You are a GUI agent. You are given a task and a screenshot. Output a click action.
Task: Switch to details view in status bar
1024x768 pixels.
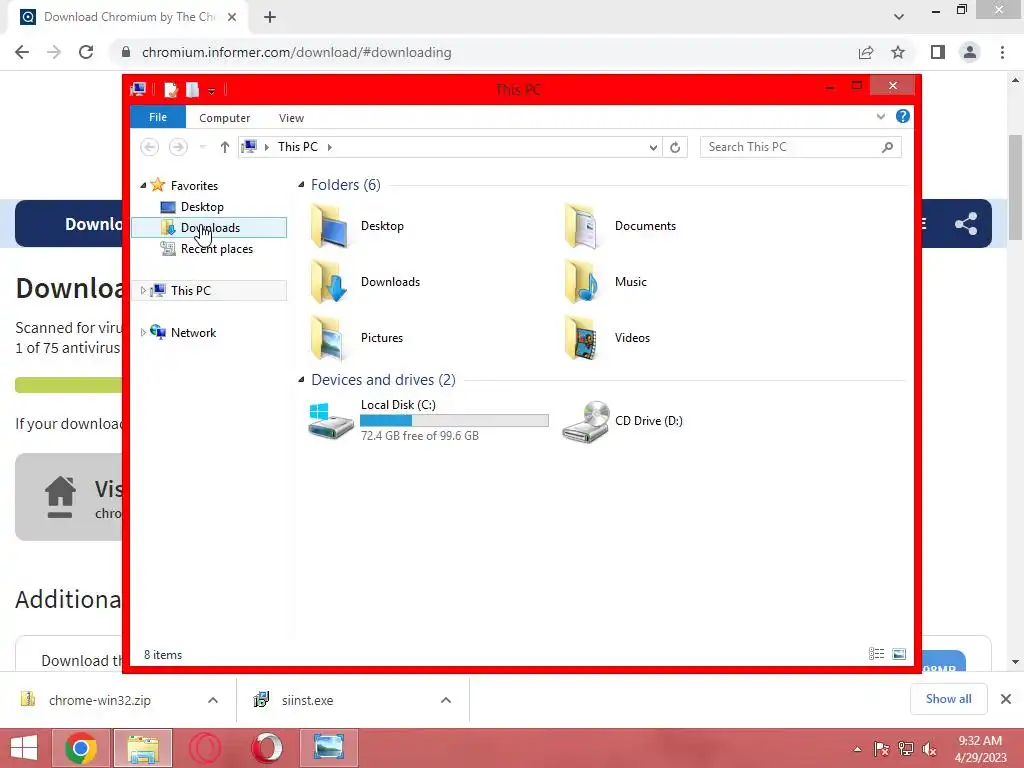click(876, 654)
